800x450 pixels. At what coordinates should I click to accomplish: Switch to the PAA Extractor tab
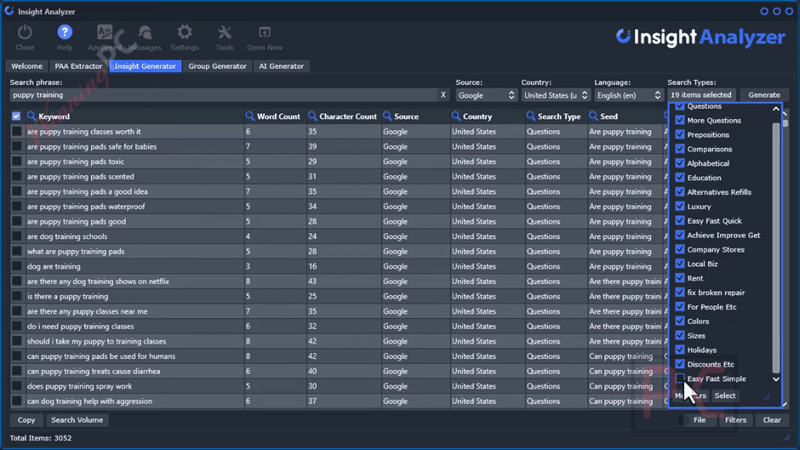(79, 66)
